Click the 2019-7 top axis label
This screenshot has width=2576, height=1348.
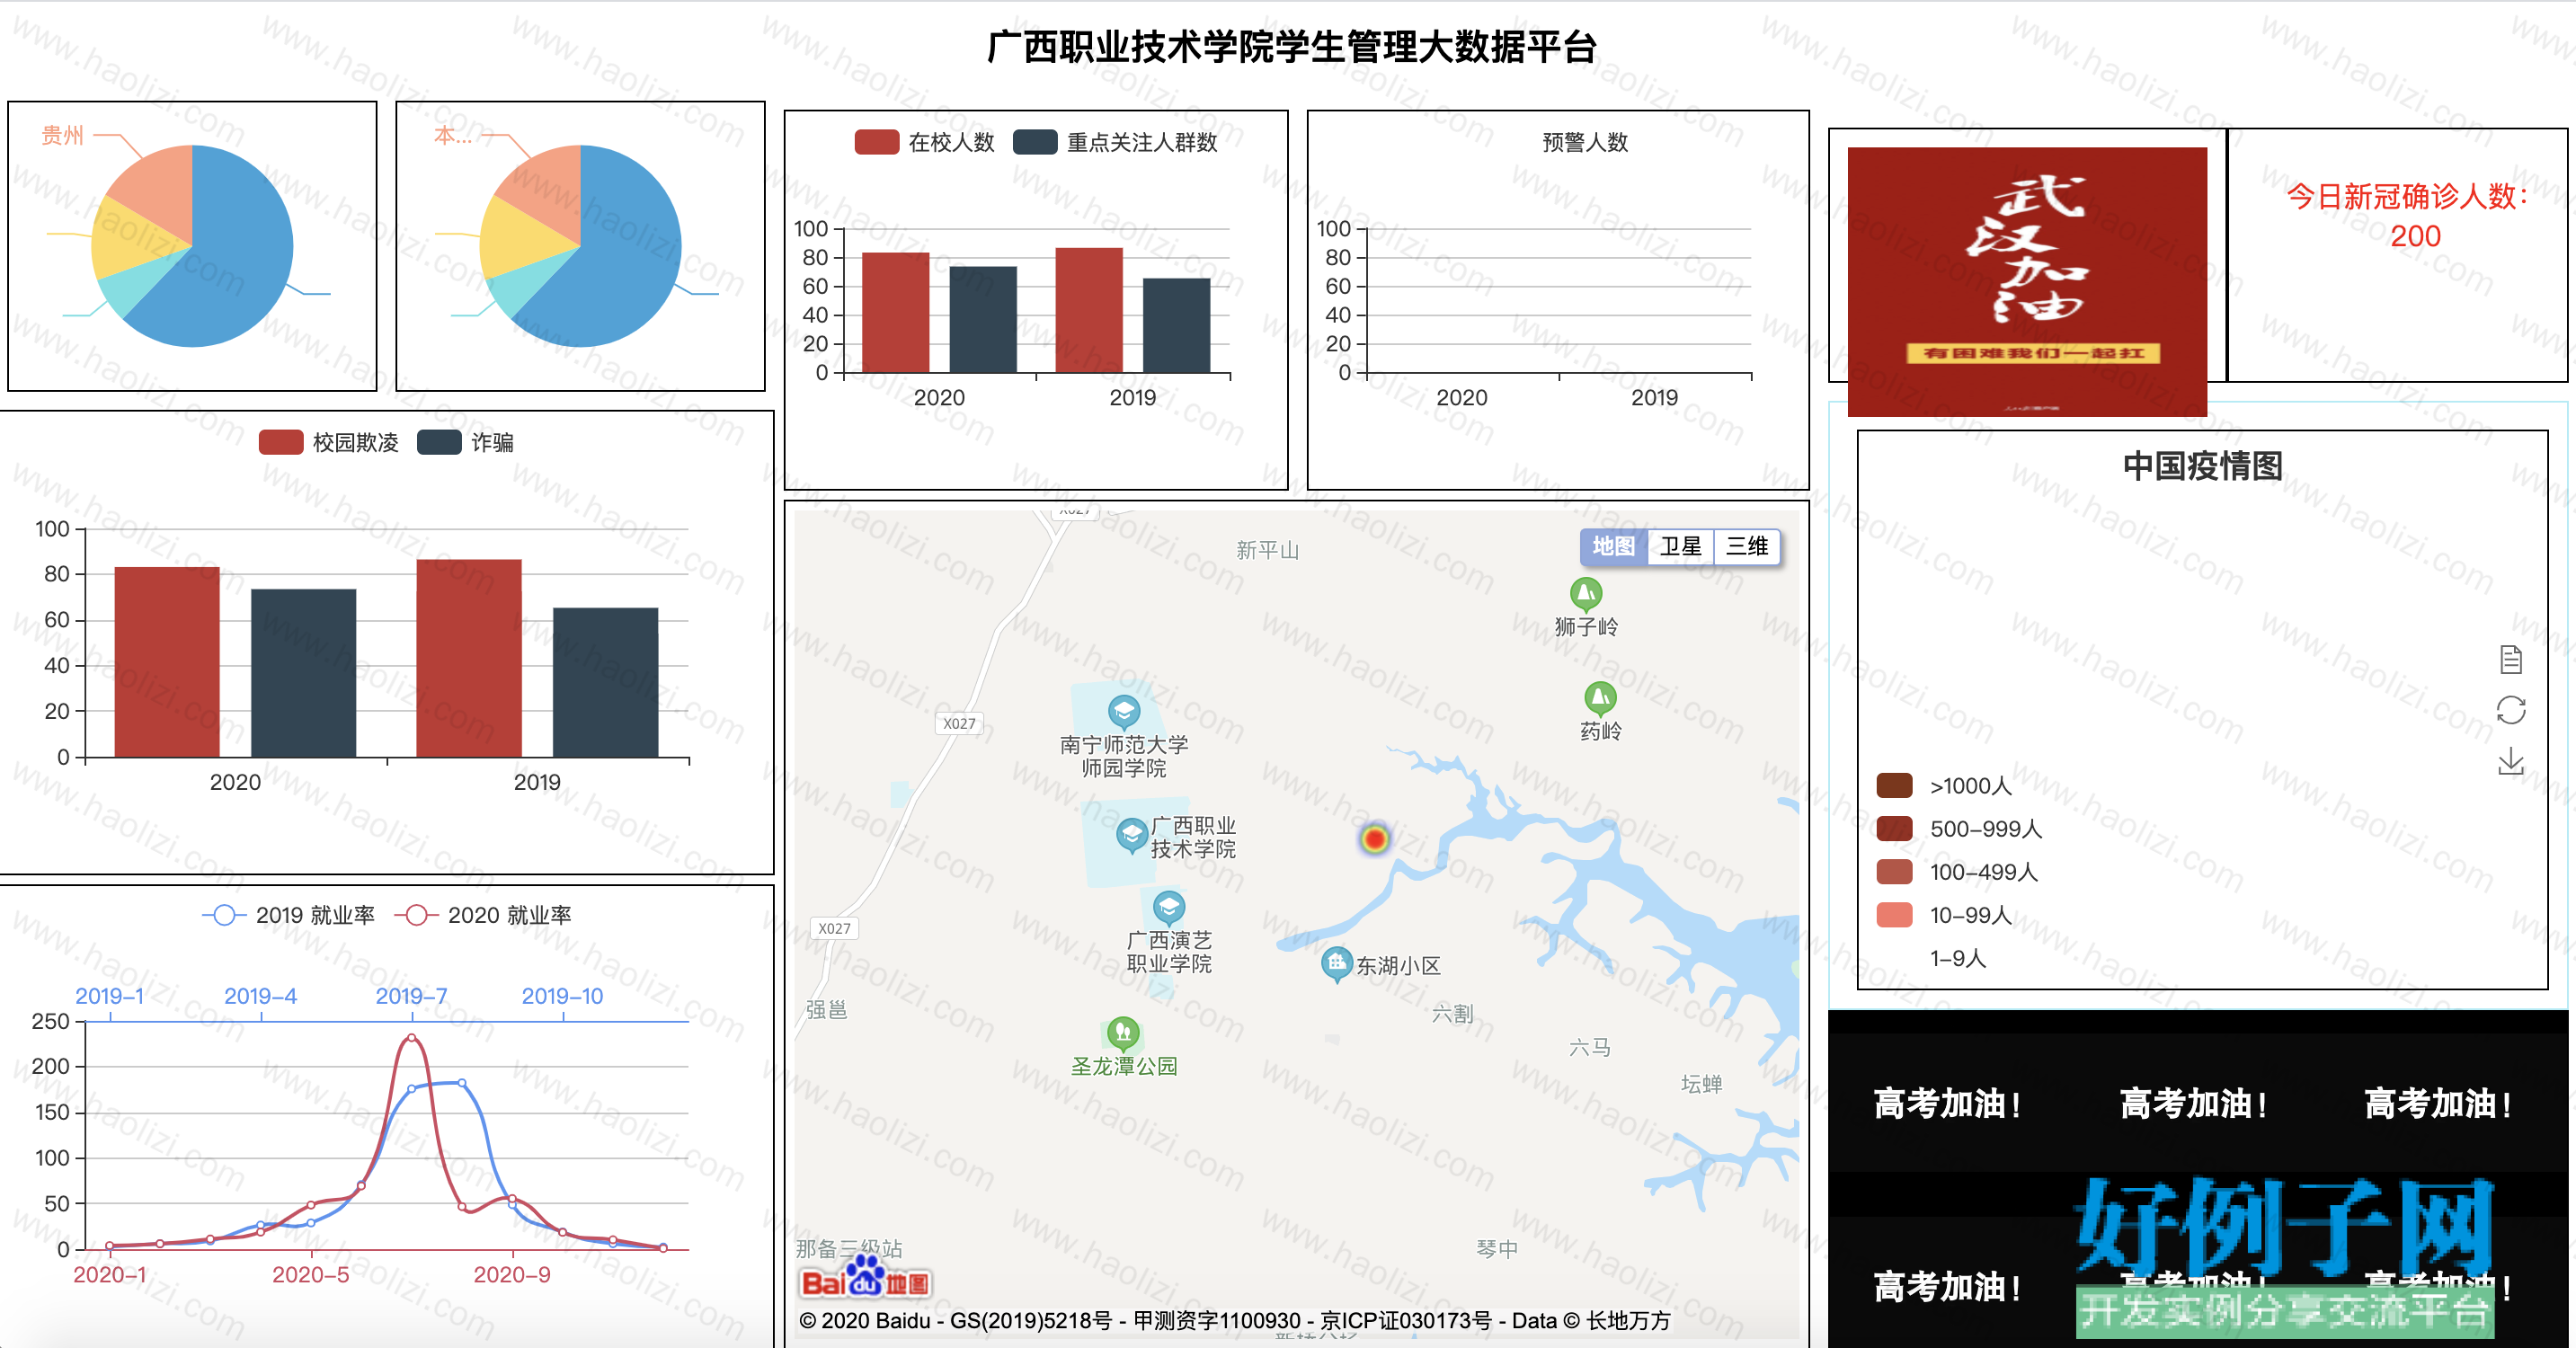tap(411, 996)
